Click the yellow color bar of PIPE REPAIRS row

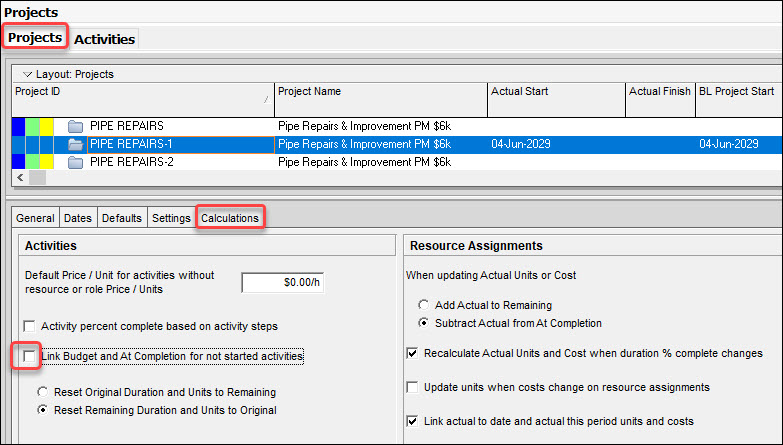(46, 126)
